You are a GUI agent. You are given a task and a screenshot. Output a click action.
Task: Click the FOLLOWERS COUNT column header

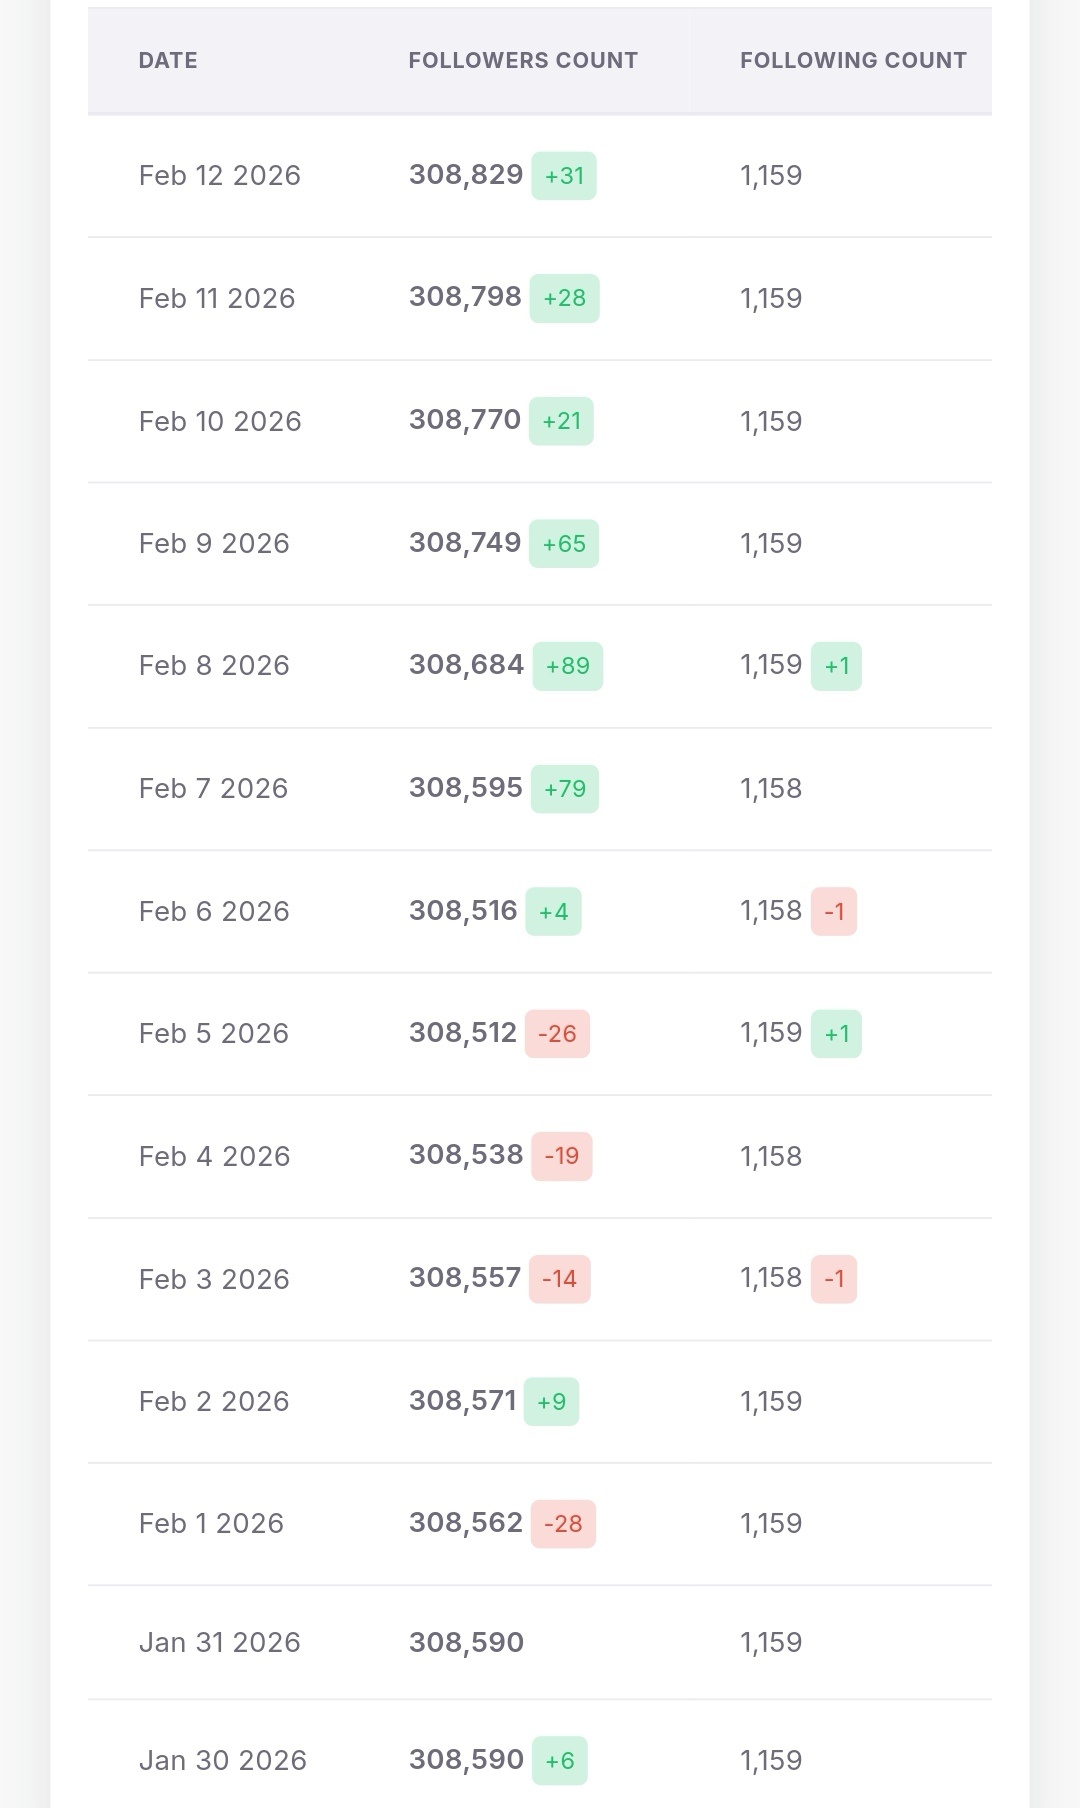522,61
